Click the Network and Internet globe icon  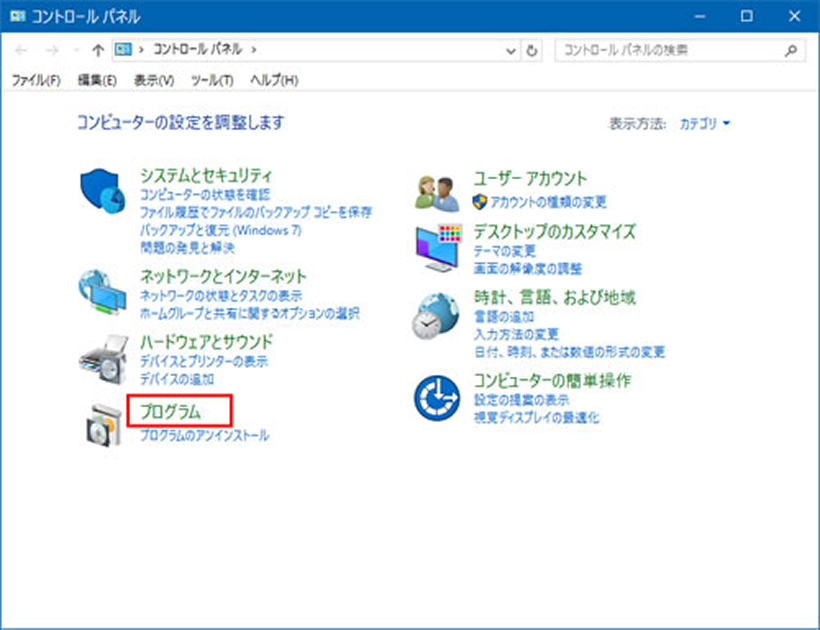point(102,292)
